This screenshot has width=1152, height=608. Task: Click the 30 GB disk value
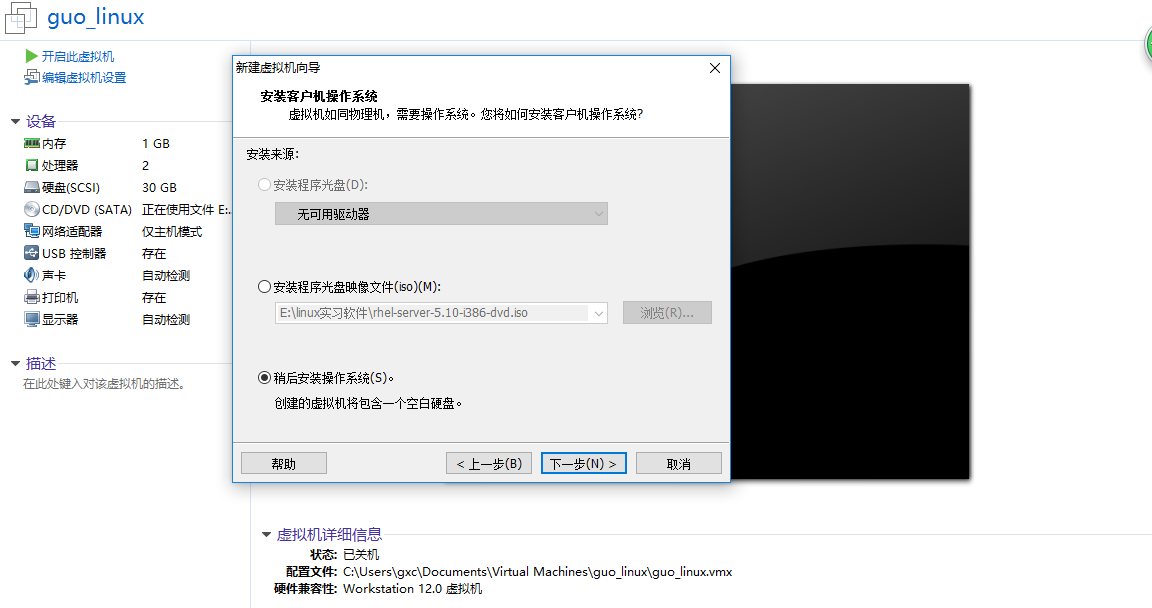pos(159,188)
